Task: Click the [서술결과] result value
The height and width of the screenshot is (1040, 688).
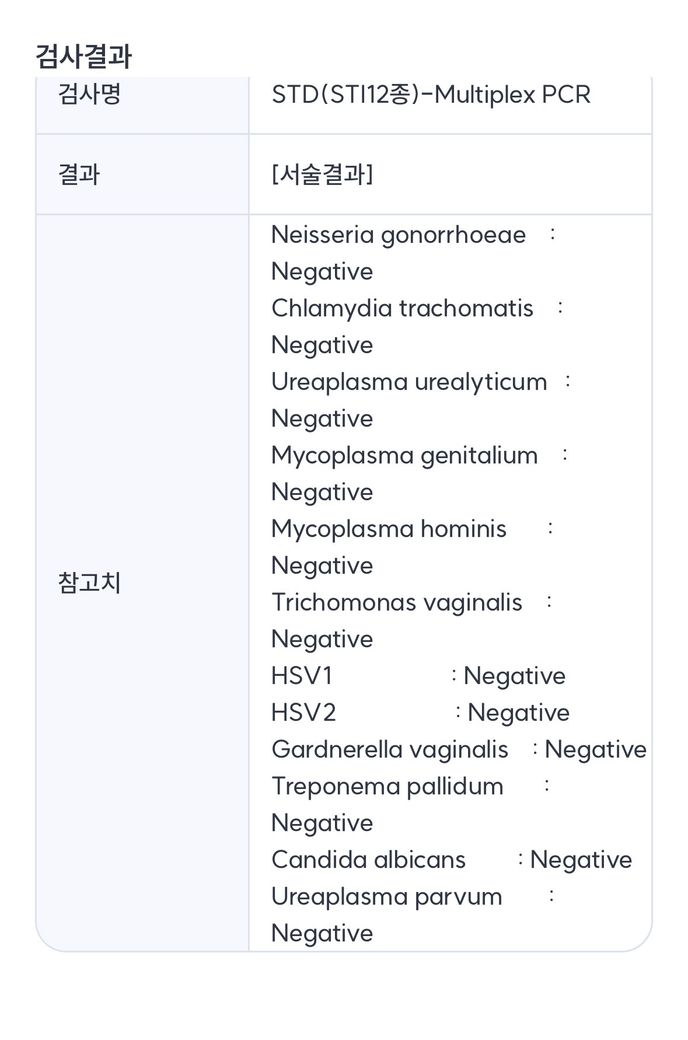Action: click(x=322, y=175)
